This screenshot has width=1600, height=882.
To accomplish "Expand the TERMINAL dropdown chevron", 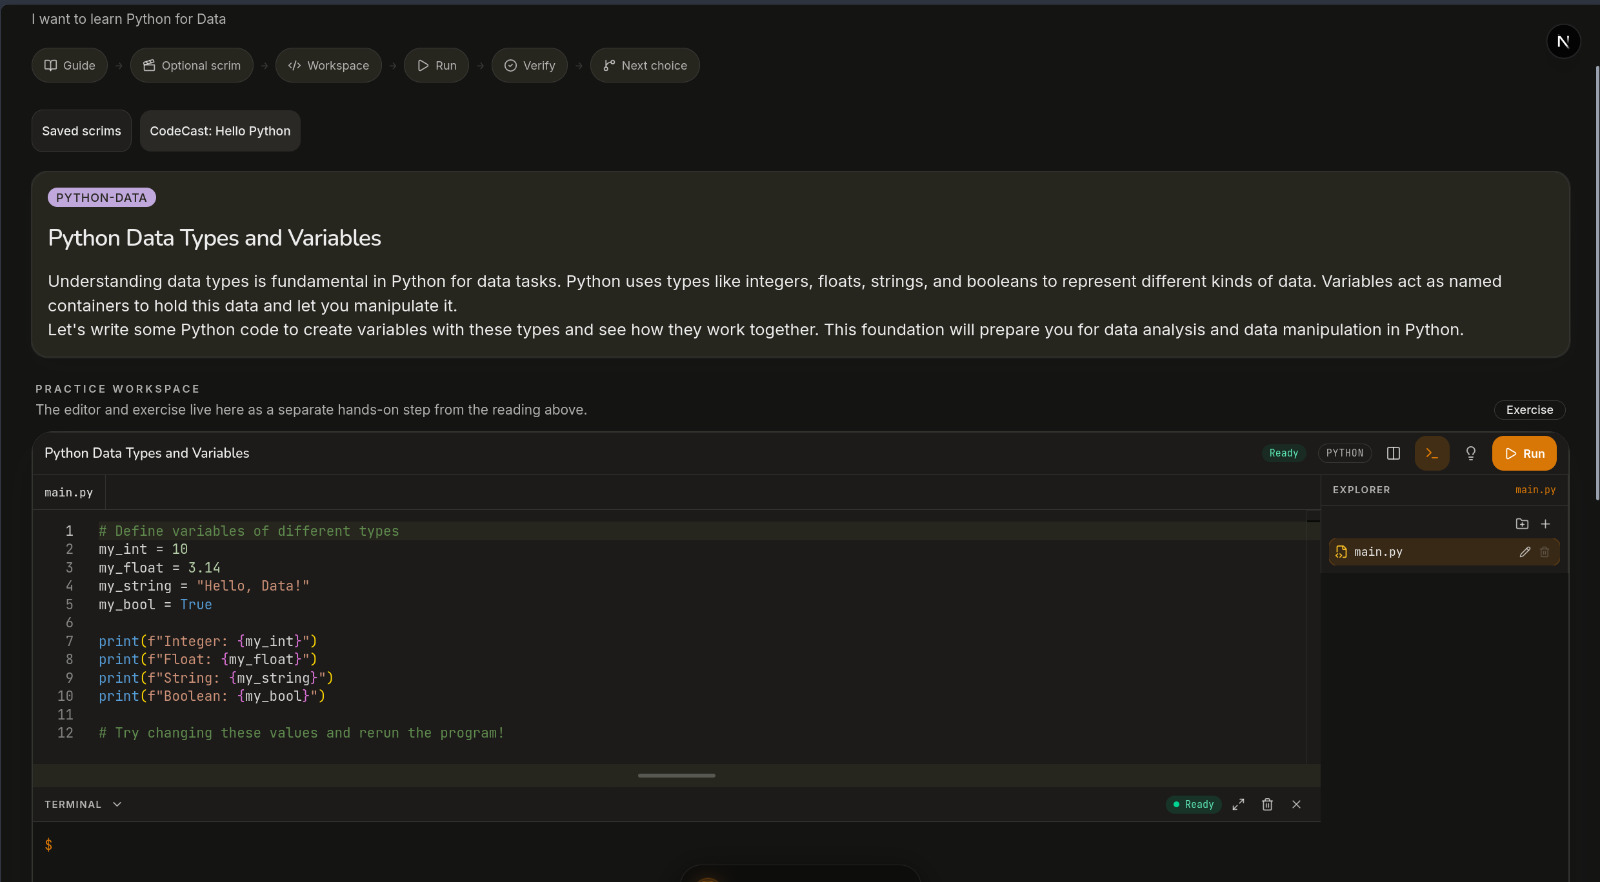I will [x=117, y=805].
